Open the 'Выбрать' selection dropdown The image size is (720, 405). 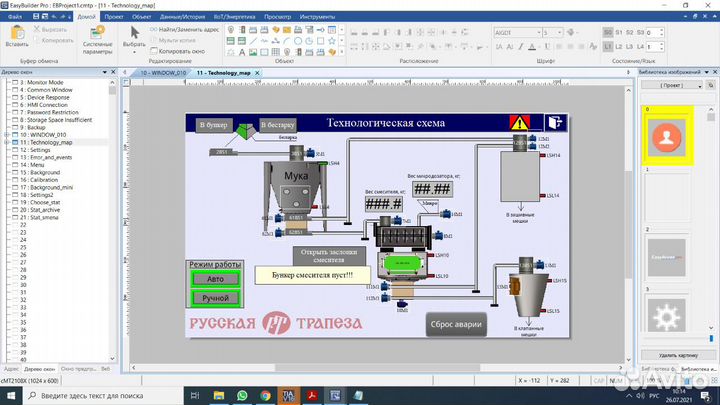(x=134, y=52)
